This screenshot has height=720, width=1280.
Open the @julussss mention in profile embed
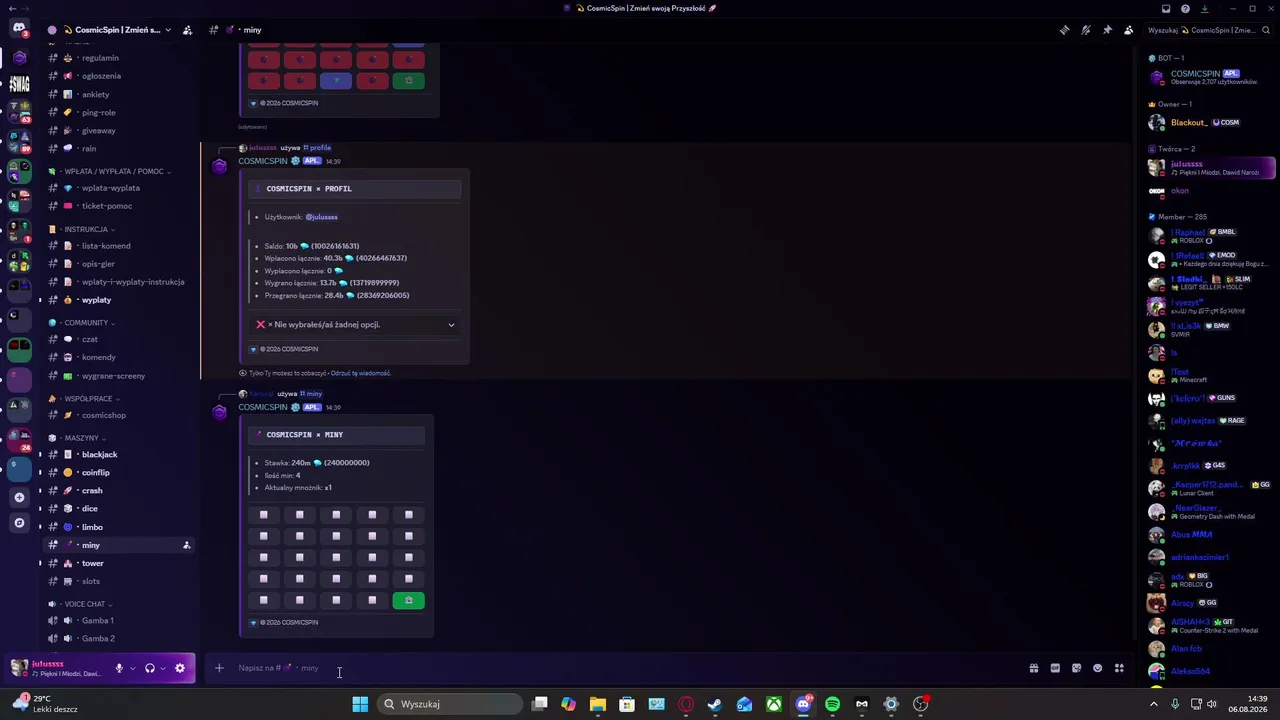(321, 217)
